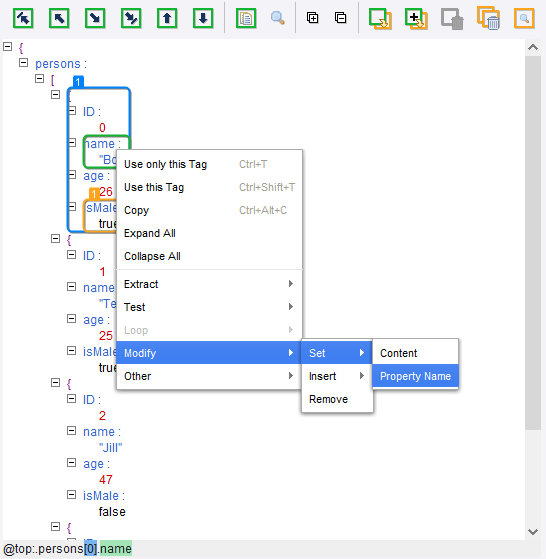
Task: Click the expand all plus-box toolbar icon
Action: 313,17
